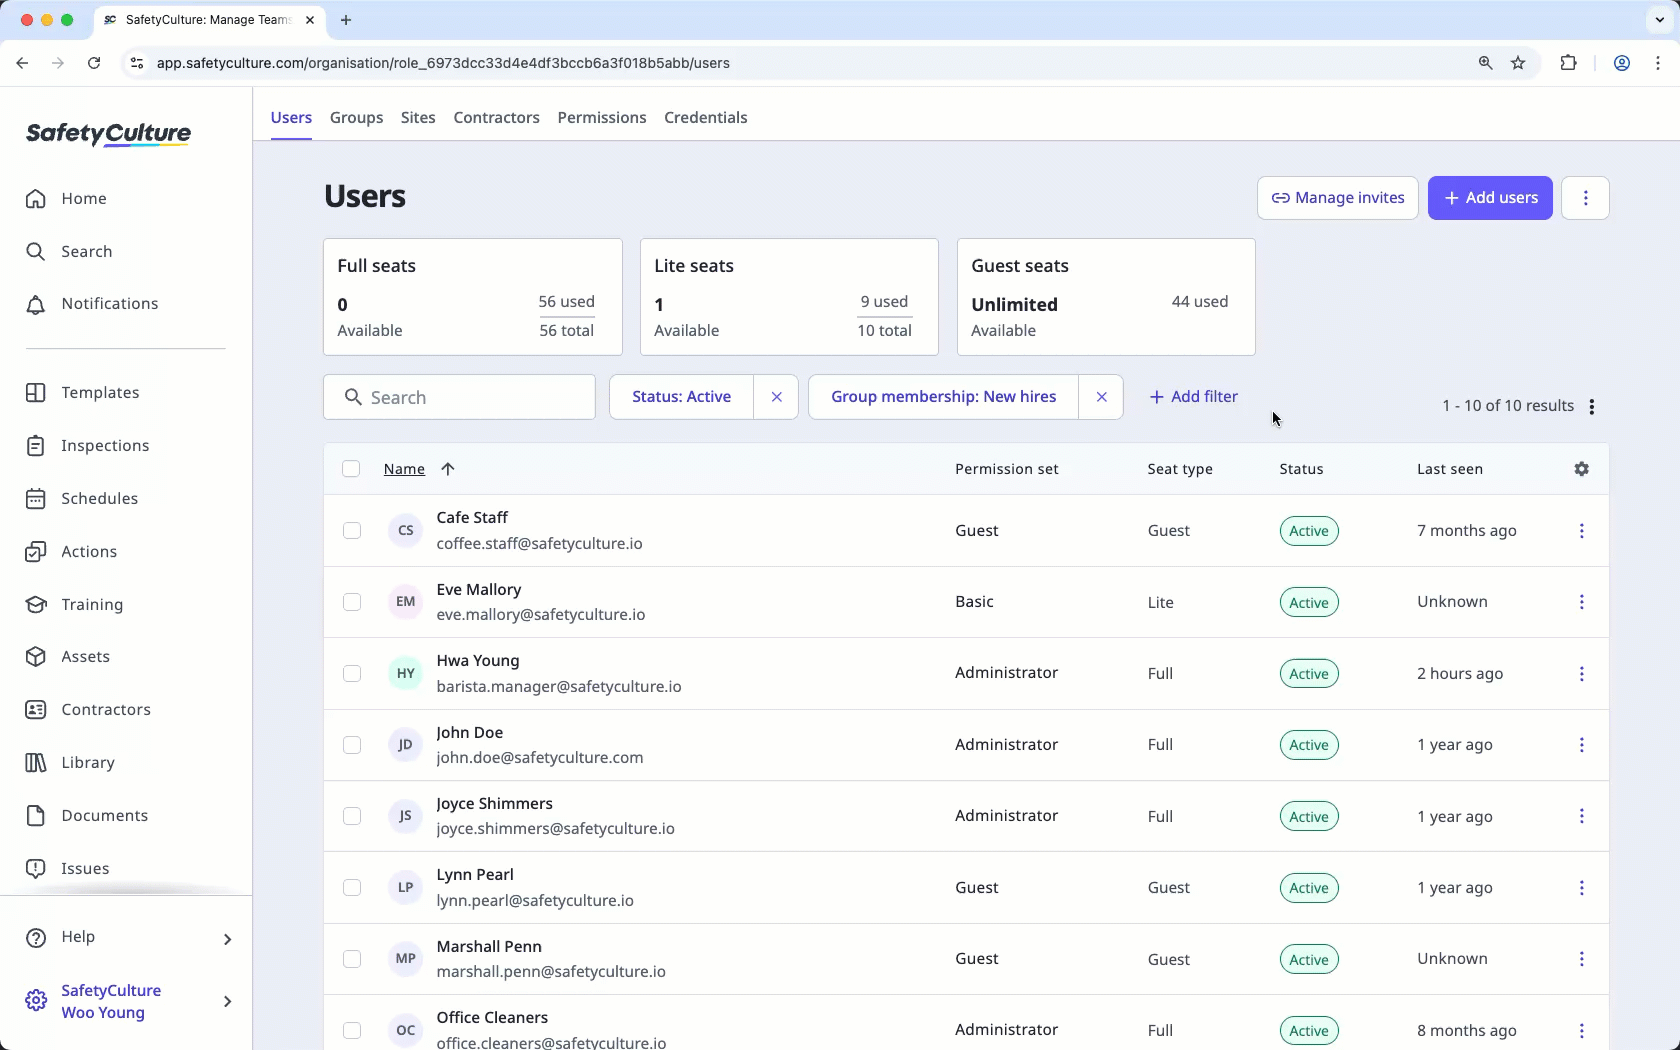Select Eve Mallory checkbox
Screen dimensions: 1680x1050
(x=352, y=602)
